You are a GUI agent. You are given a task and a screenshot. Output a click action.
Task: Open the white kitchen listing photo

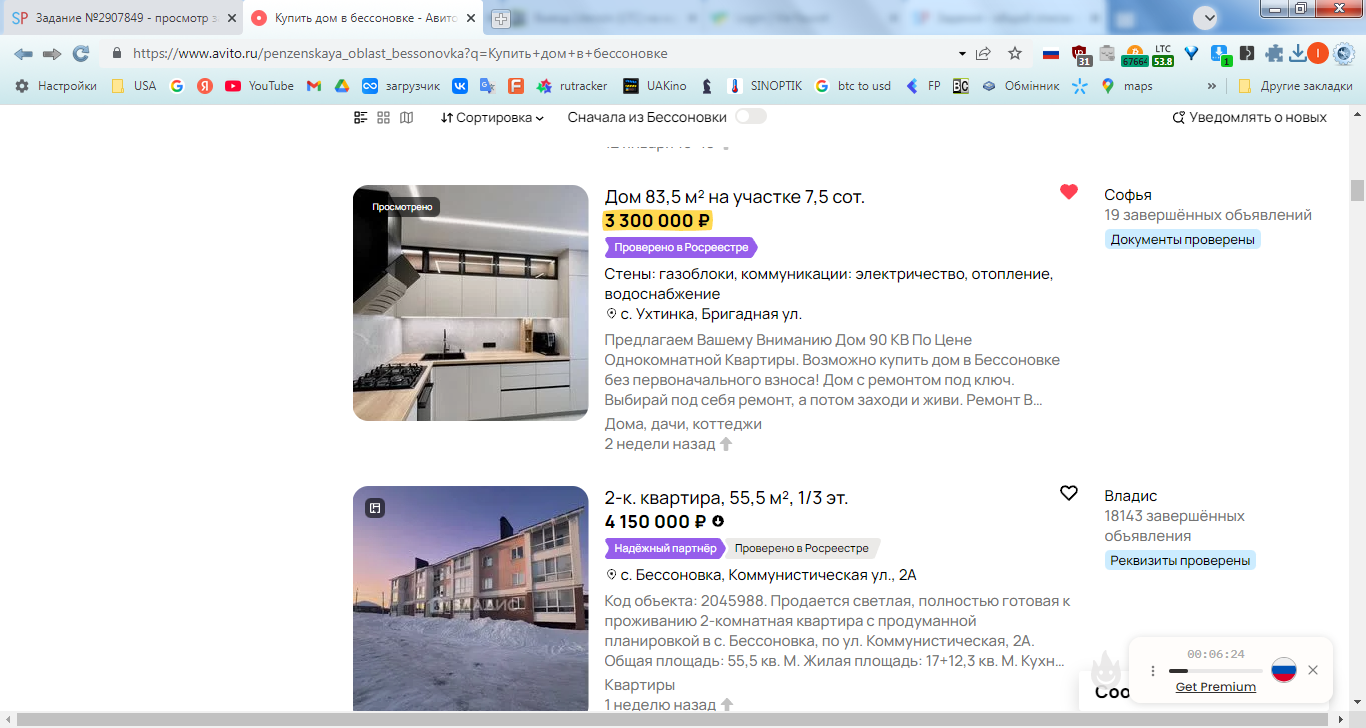pos(471,303)
